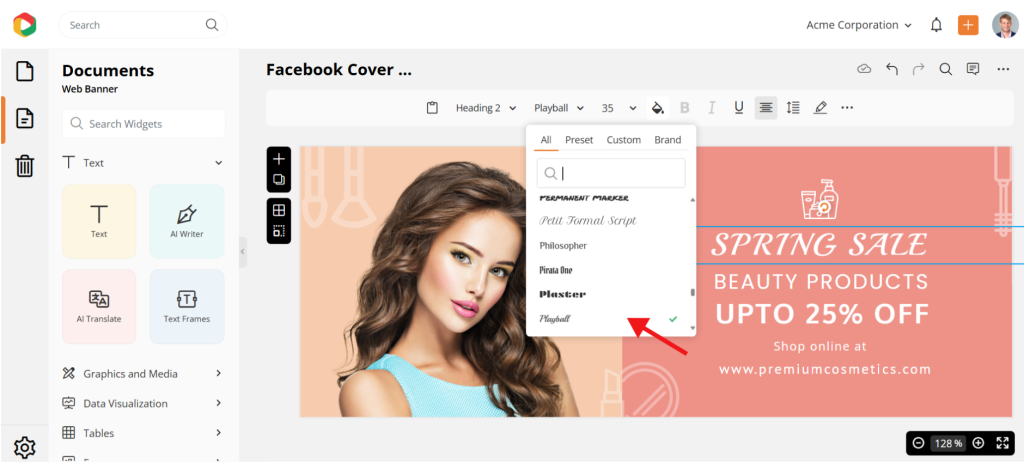
Task: Open the trash bin in sidebar
Action: pyautogui.click(x=25, y=166)
